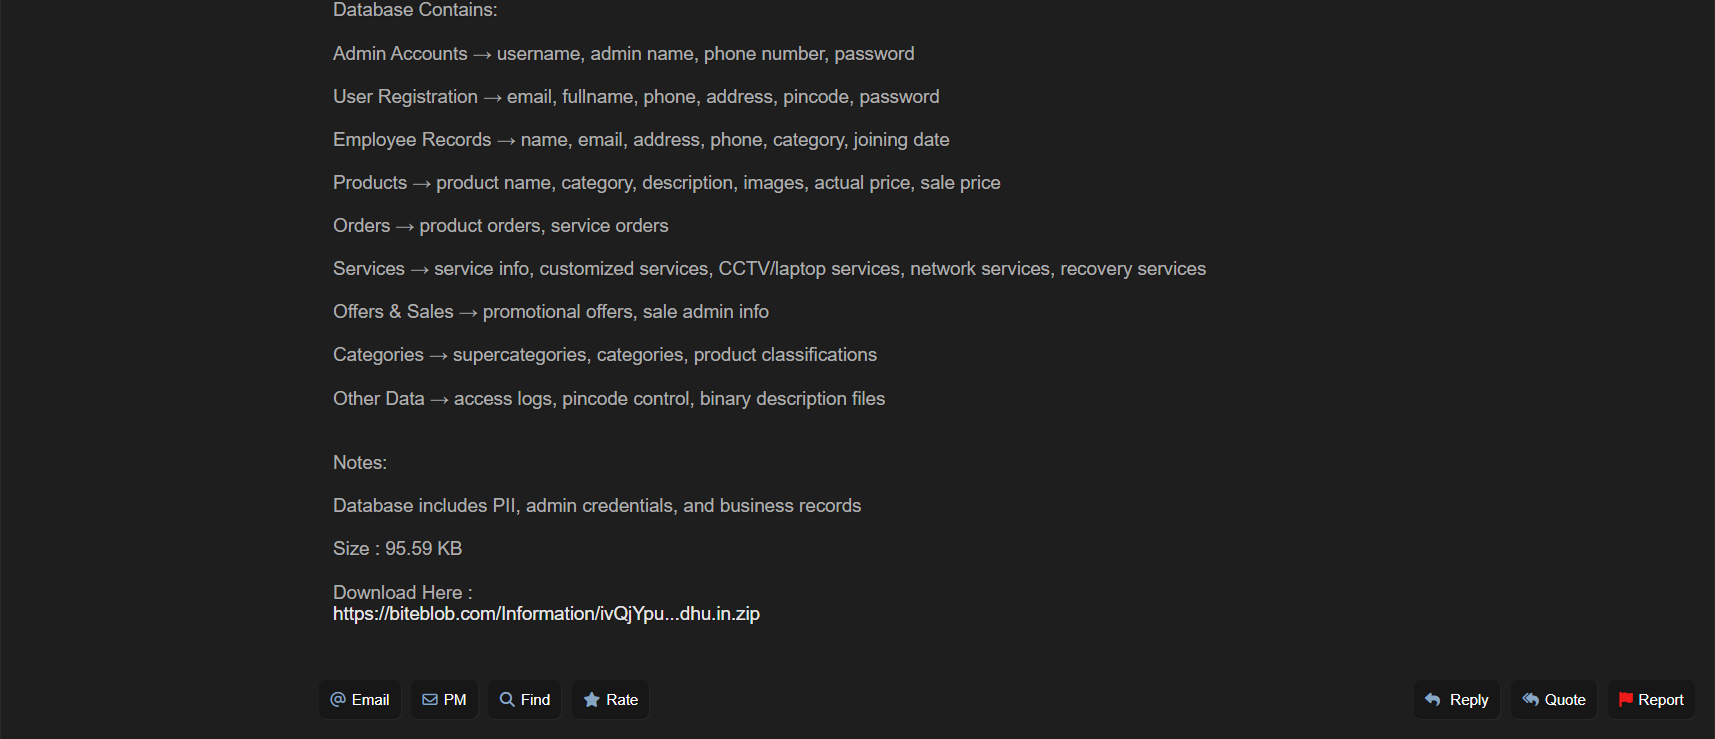This screenshot has width=1715, height=739.
Task: Click the "Admin Accounts" description line
Action: [623, 54]
